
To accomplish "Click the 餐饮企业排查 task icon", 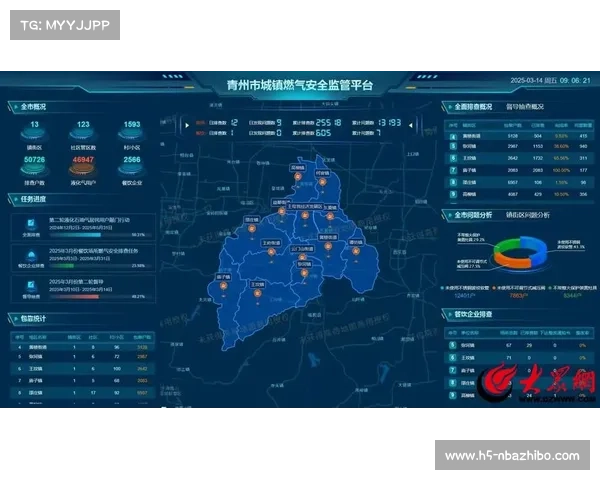I will pos(31,255).
